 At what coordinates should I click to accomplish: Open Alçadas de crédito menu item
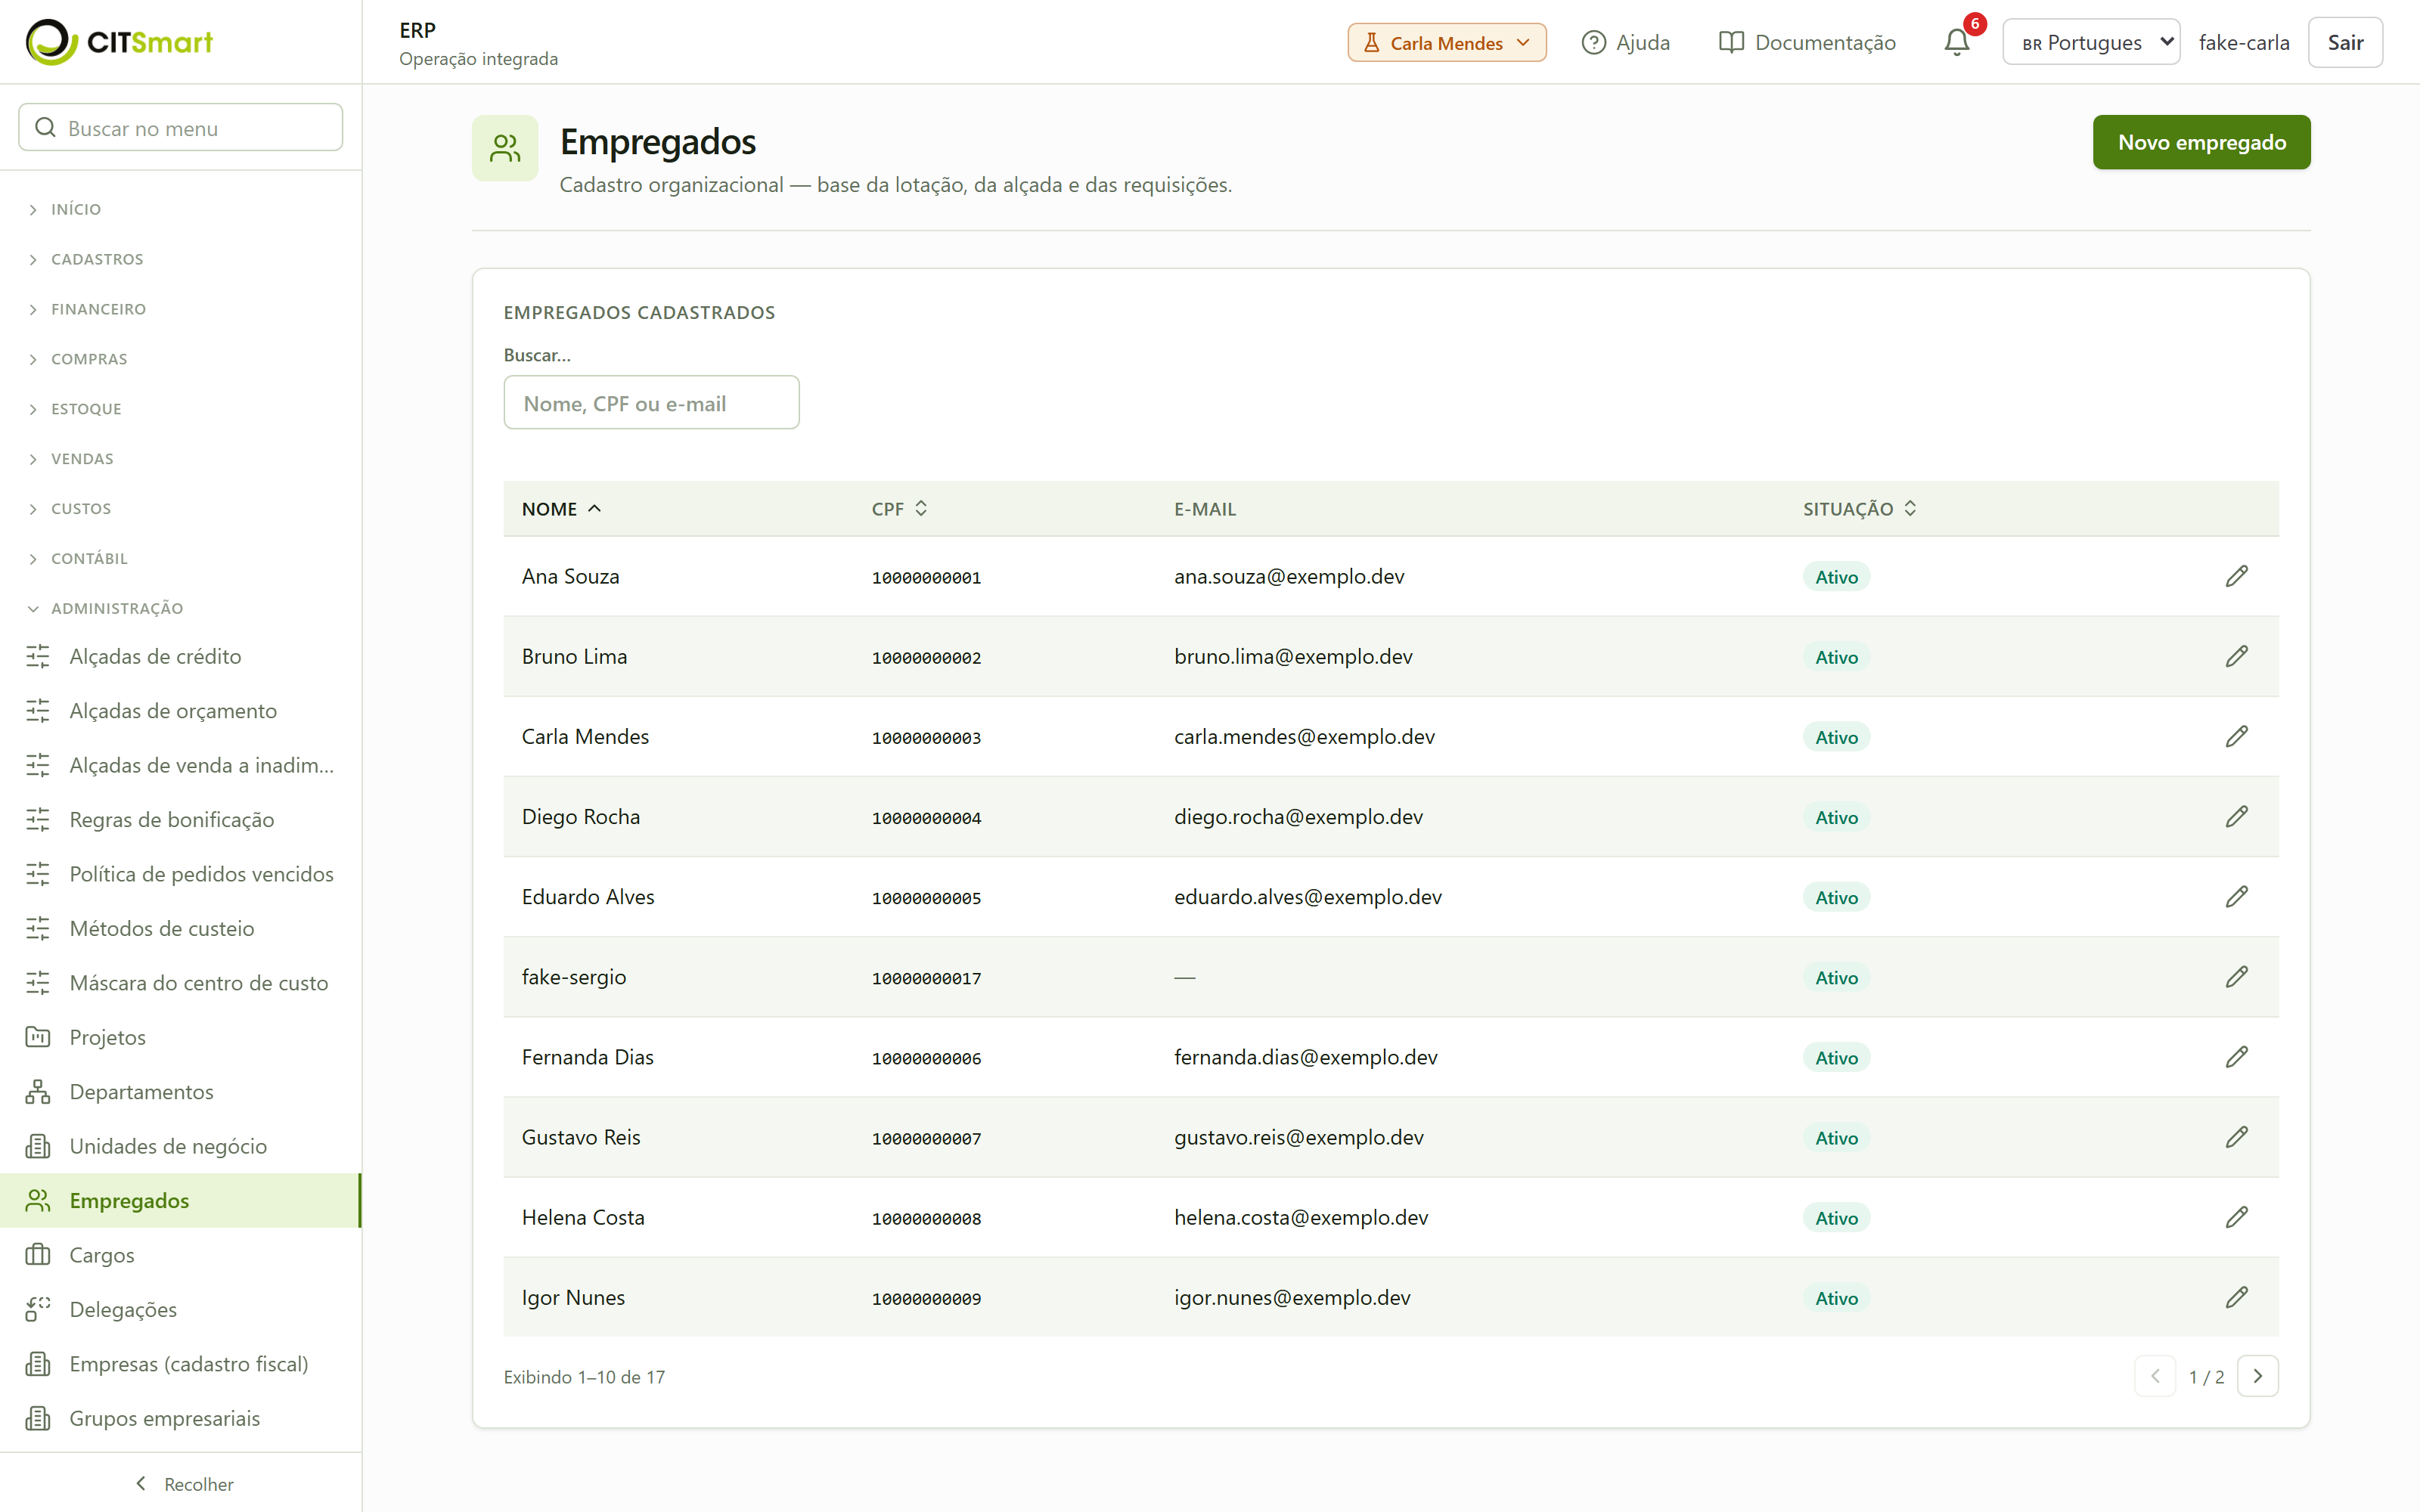point(180,656)
